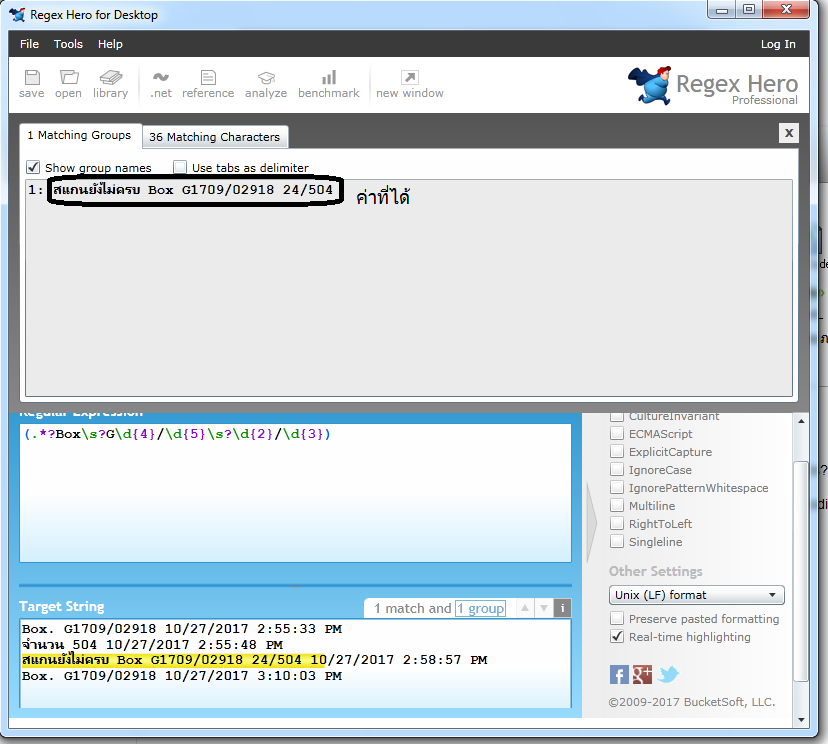Open the Tools menu
The image size is (828, 744).
pos(68,44)
